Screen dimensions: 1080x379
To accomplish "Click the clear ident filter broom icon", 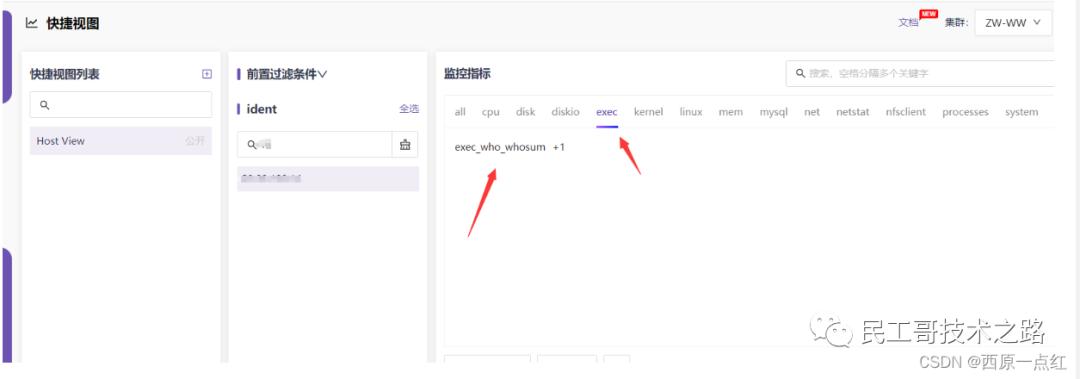I will pyautogui.click(x=405, y=145).
